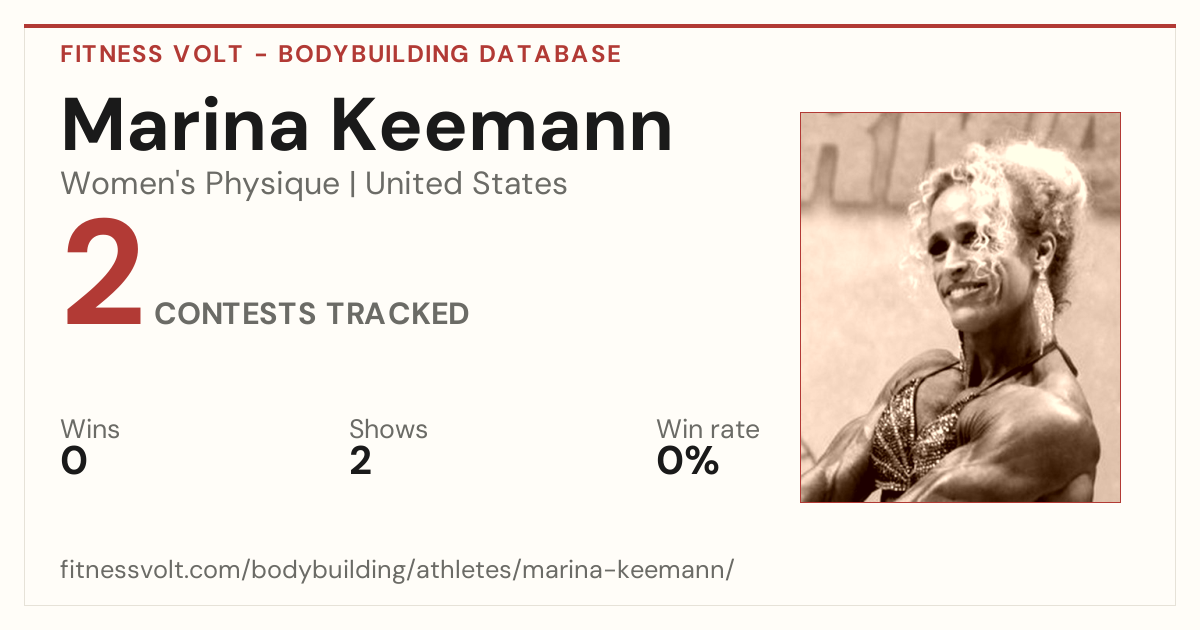Select the "Shows" stat label
The image size is (1200, 630).
388,430
